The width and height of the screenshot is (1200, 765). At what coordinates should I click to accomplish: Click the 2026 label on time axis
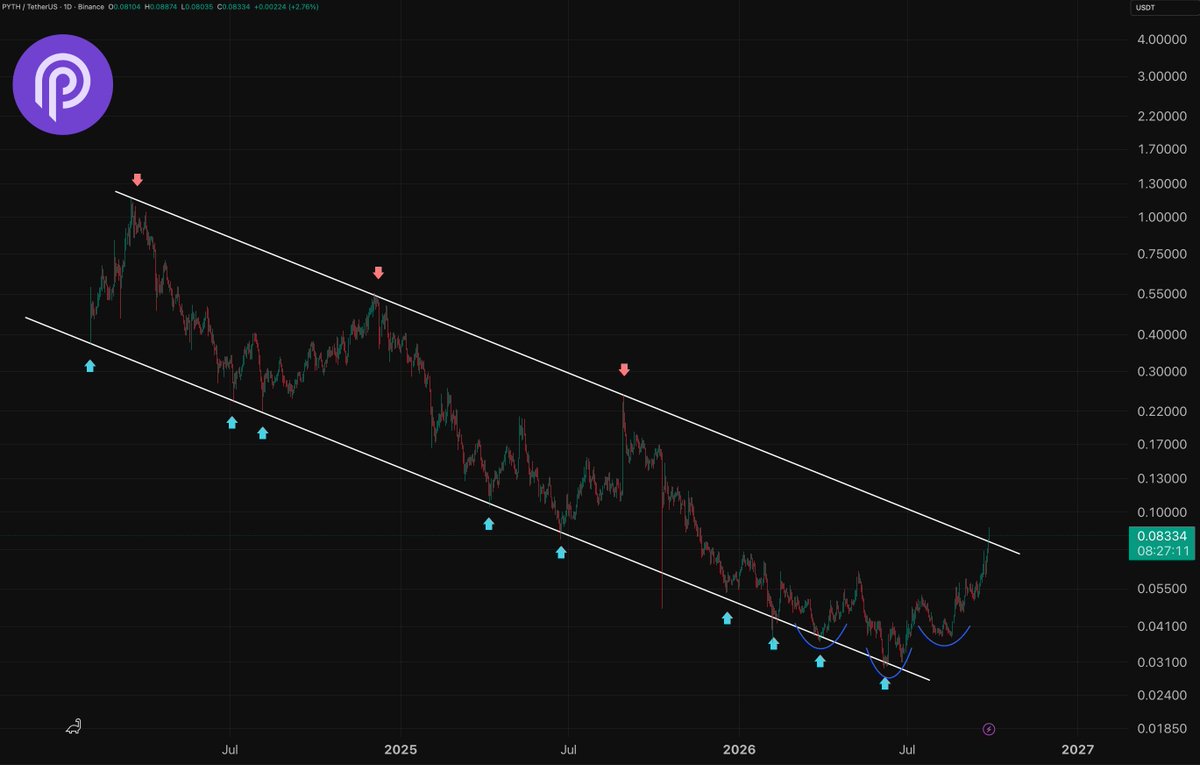[738, 749]
